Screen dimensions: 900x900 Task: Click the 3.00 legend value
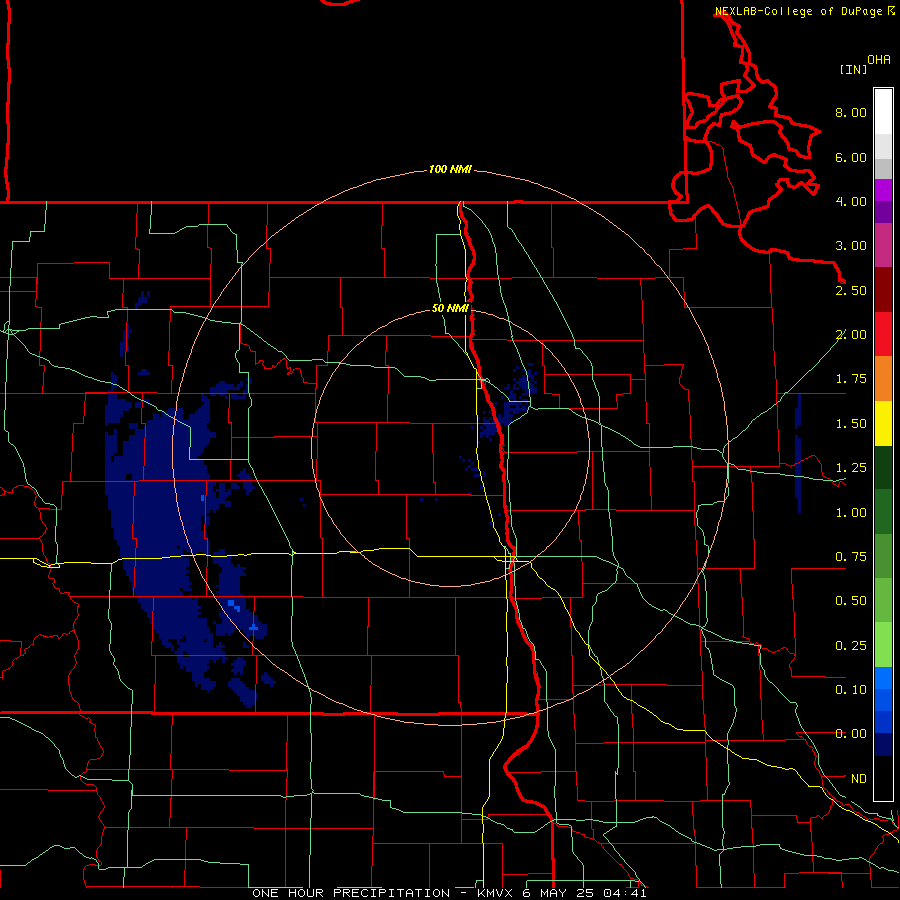click(x=851, y=246)
